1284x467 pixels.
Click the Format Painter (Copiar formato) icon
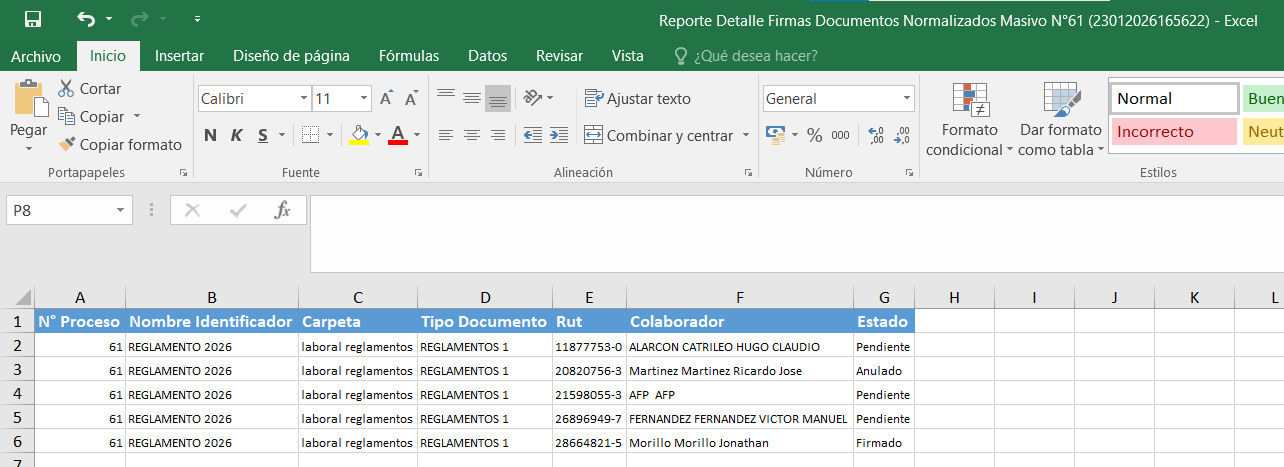67,145
